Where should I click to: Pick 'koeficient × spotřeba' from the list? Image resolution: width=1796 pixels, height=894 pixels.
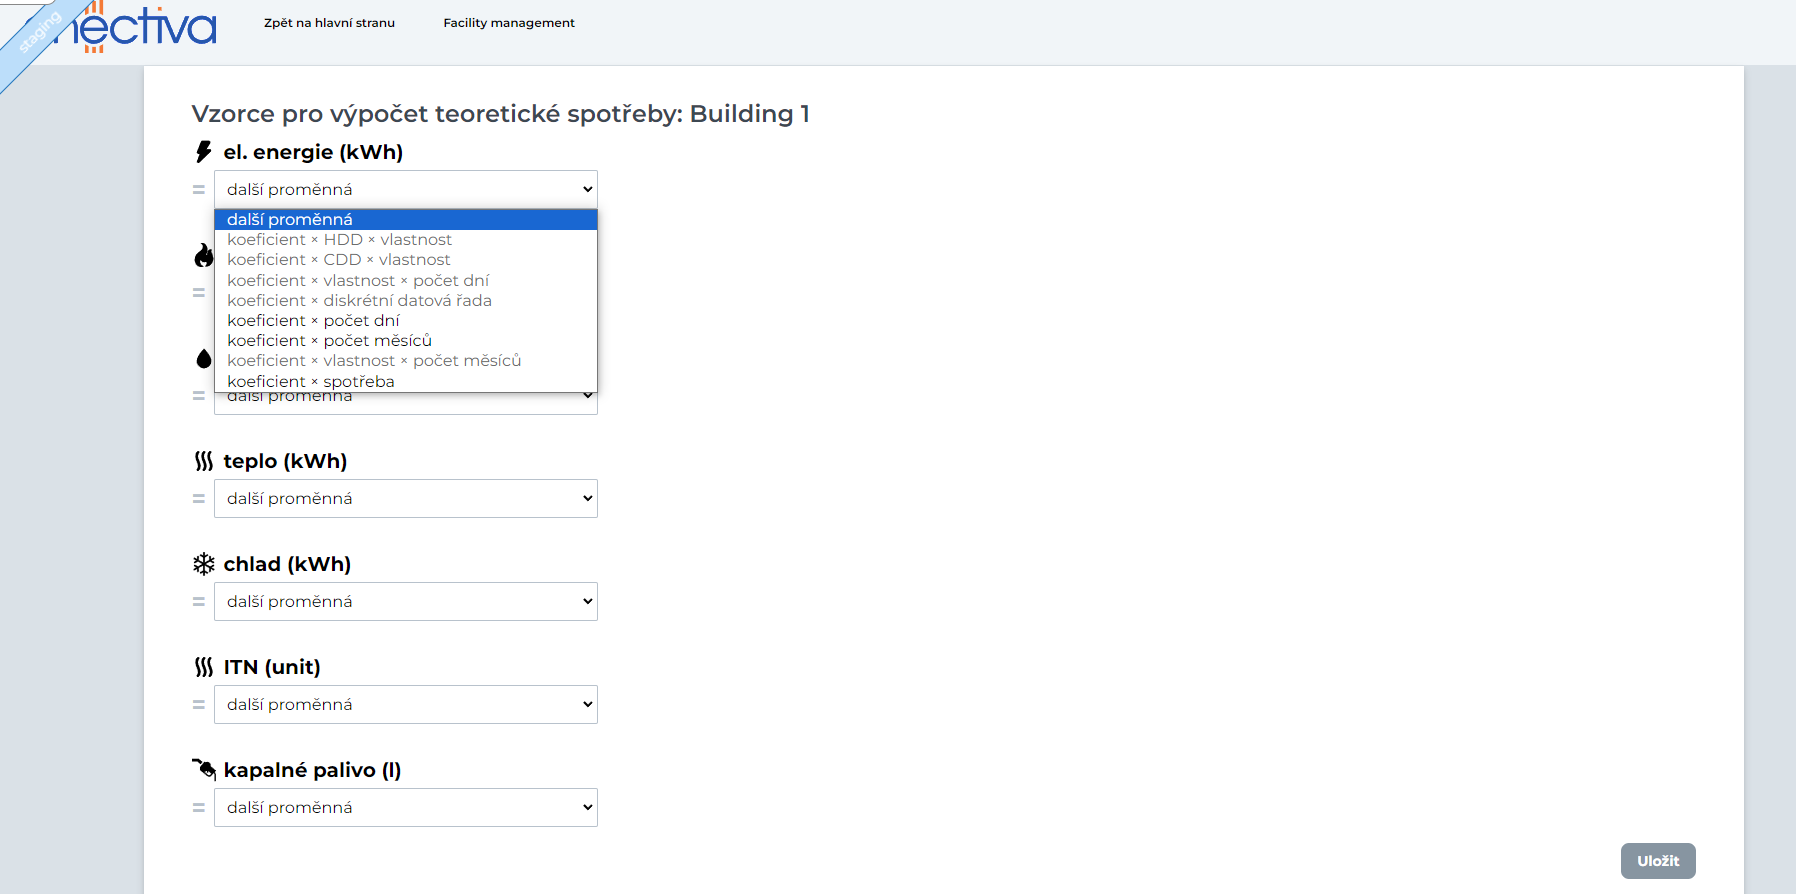[x=310, y=382]
